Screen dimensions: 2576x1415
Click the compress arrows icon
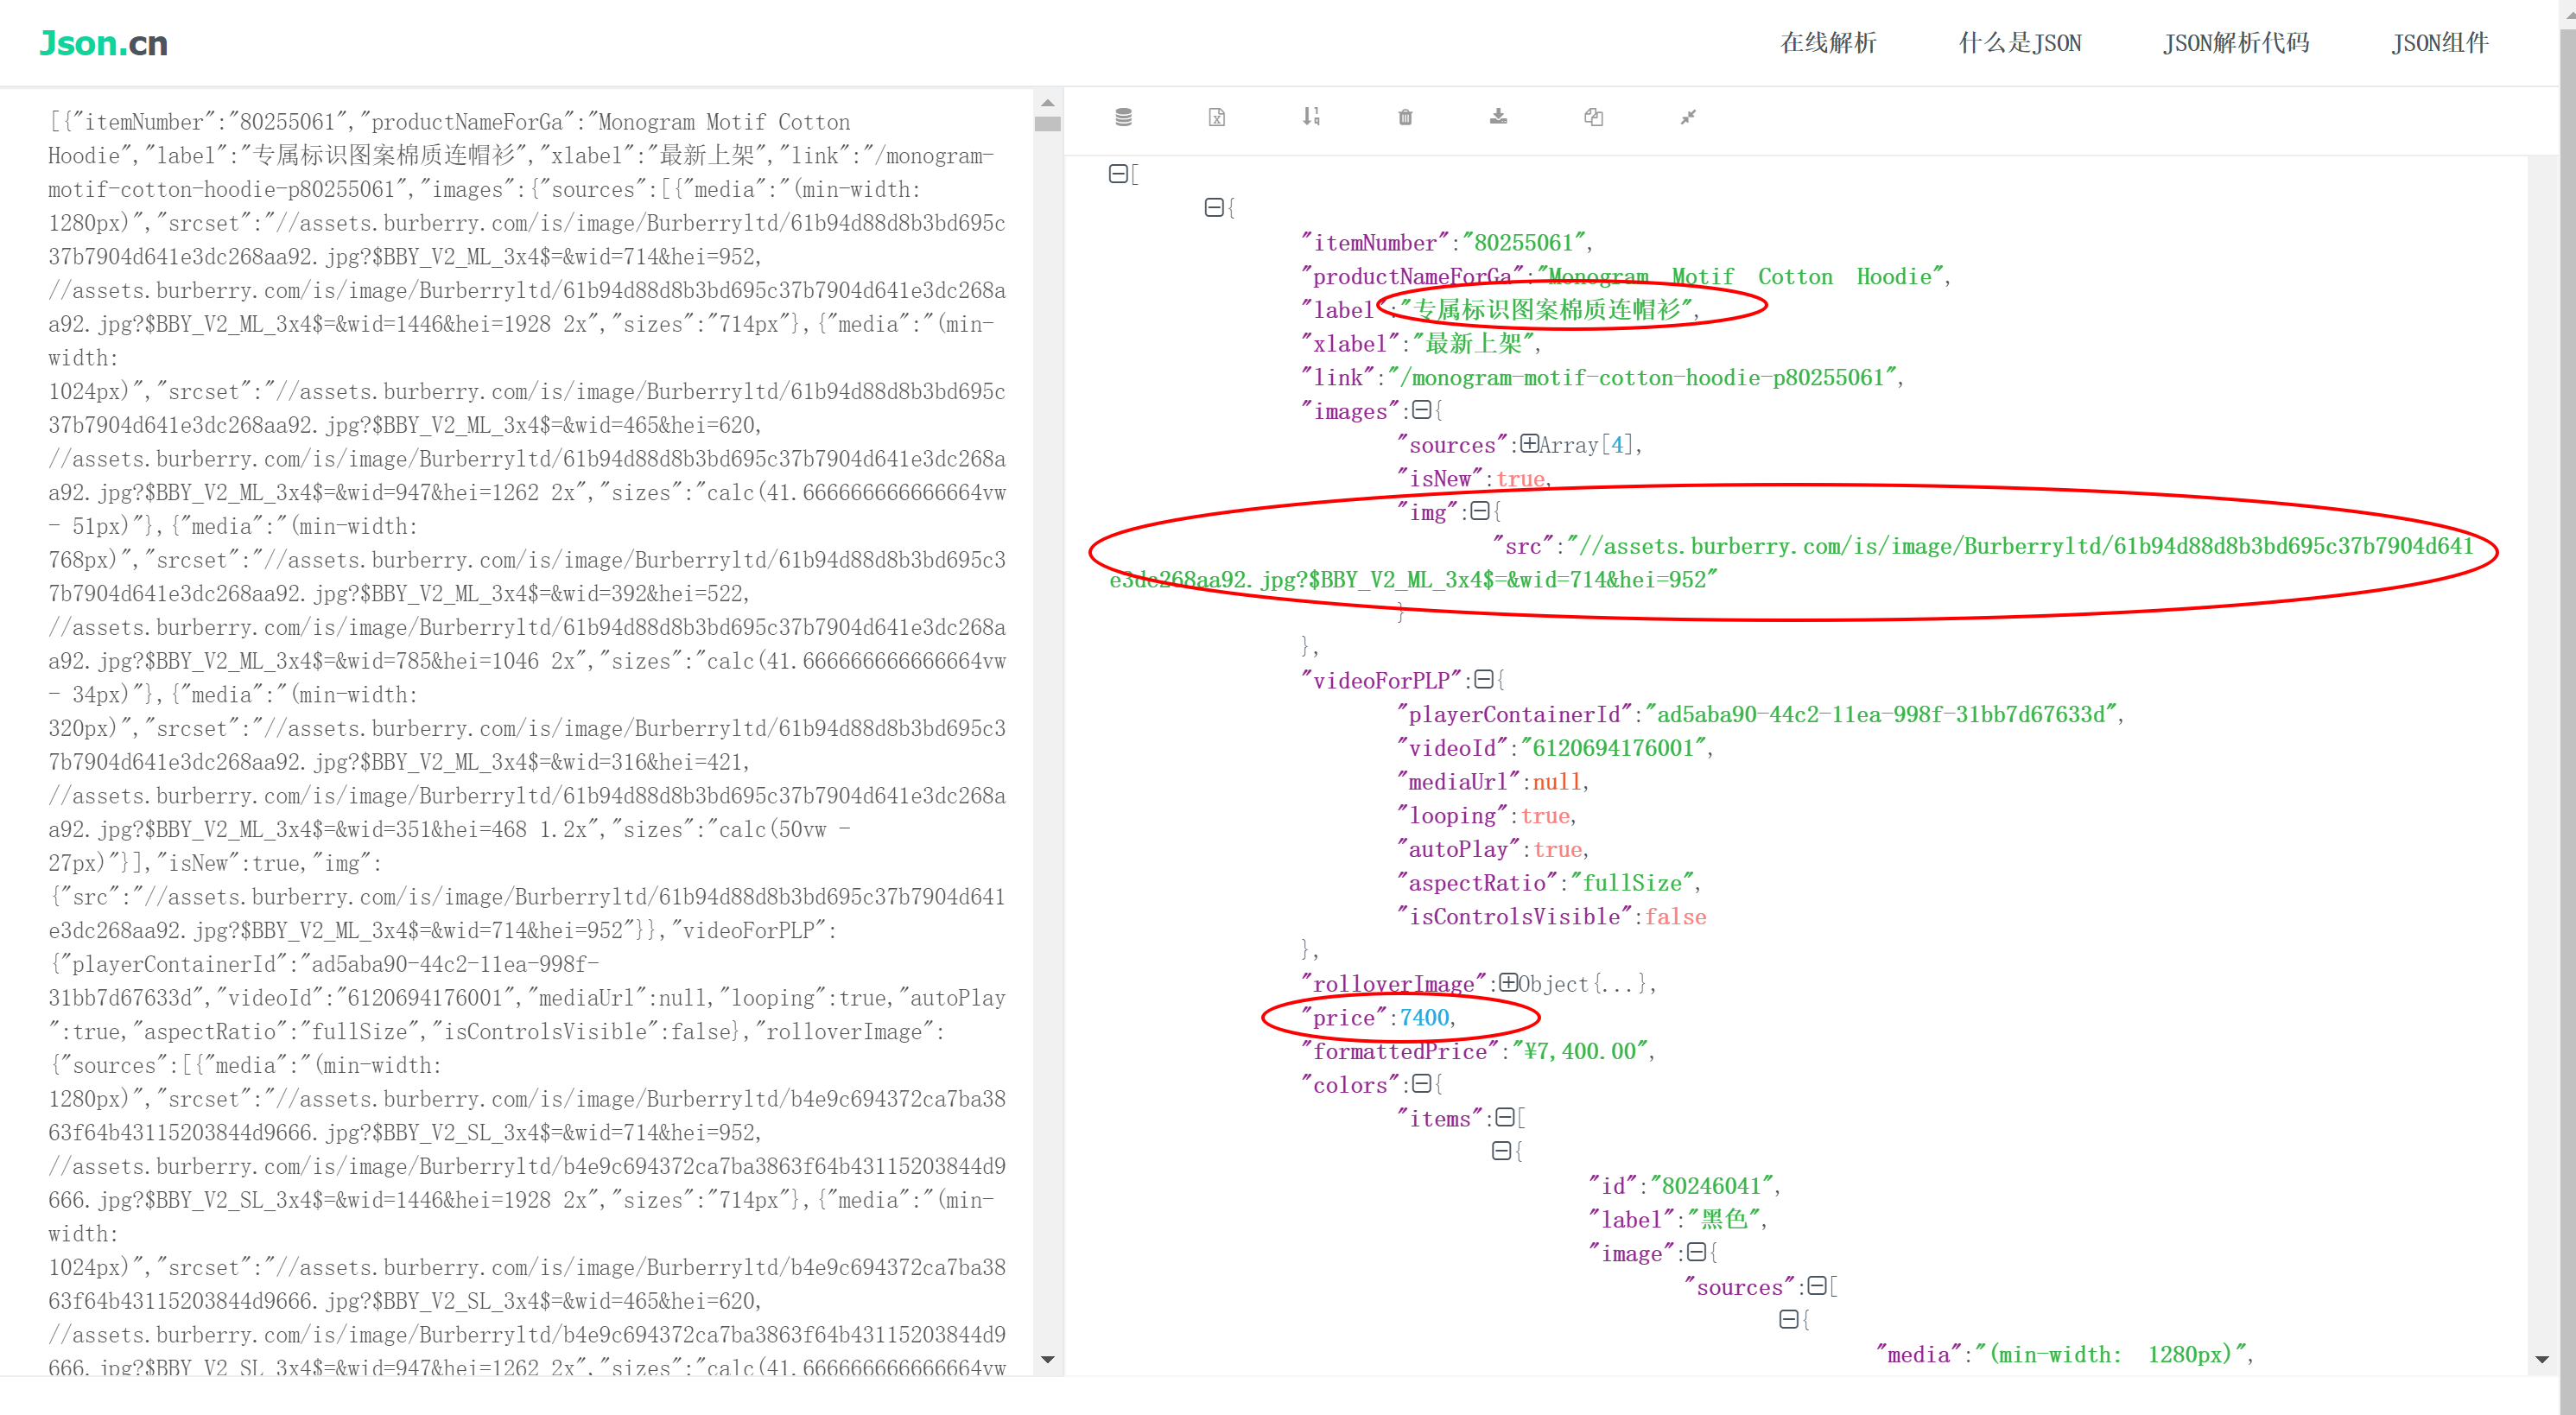point(1688,117)
